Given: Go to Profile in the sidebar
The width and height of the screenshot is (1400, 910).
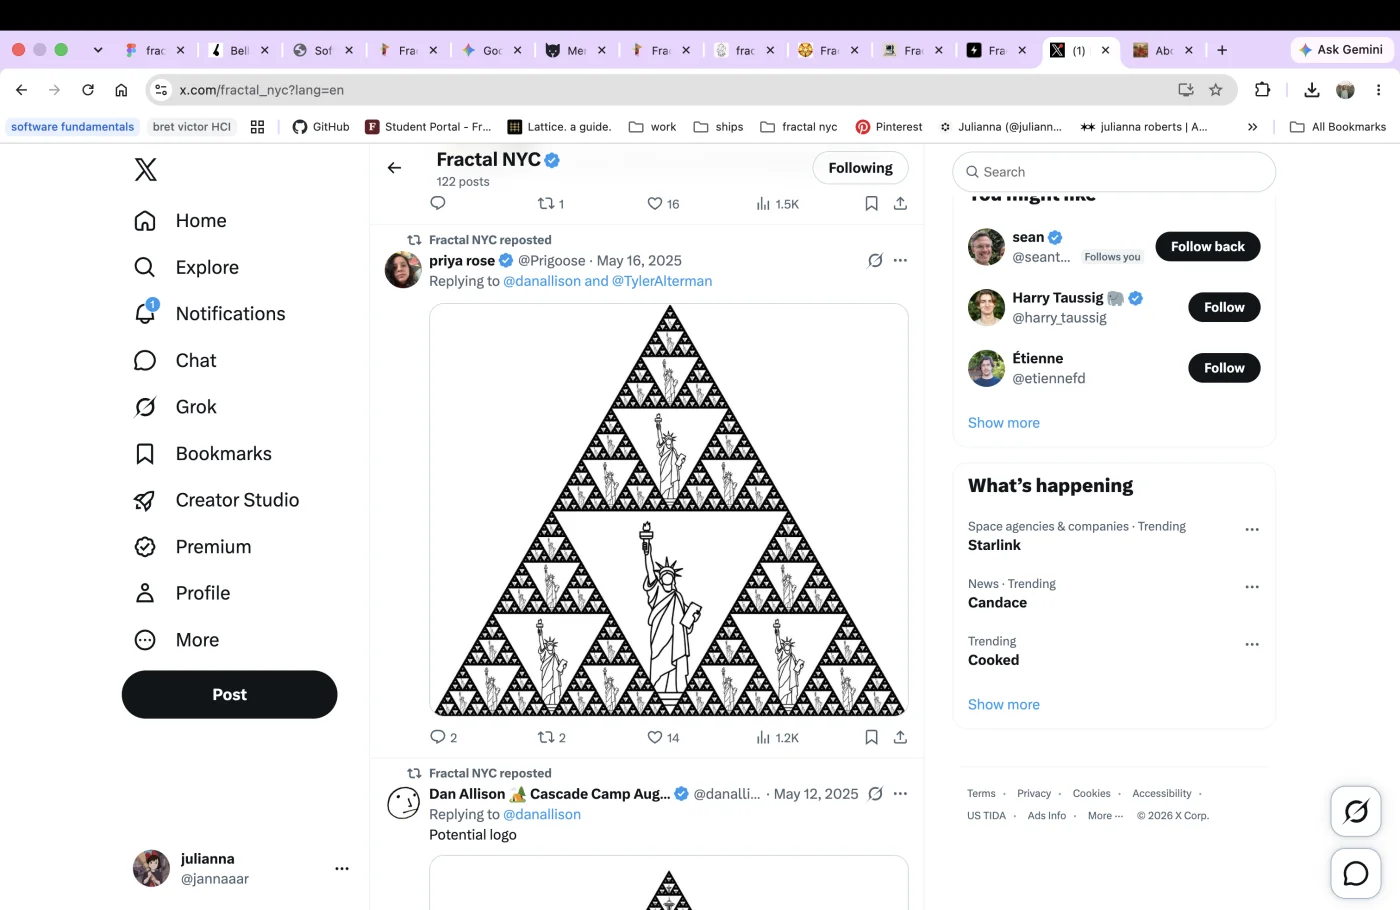Looking at the screenshot, I should [182, 593].
